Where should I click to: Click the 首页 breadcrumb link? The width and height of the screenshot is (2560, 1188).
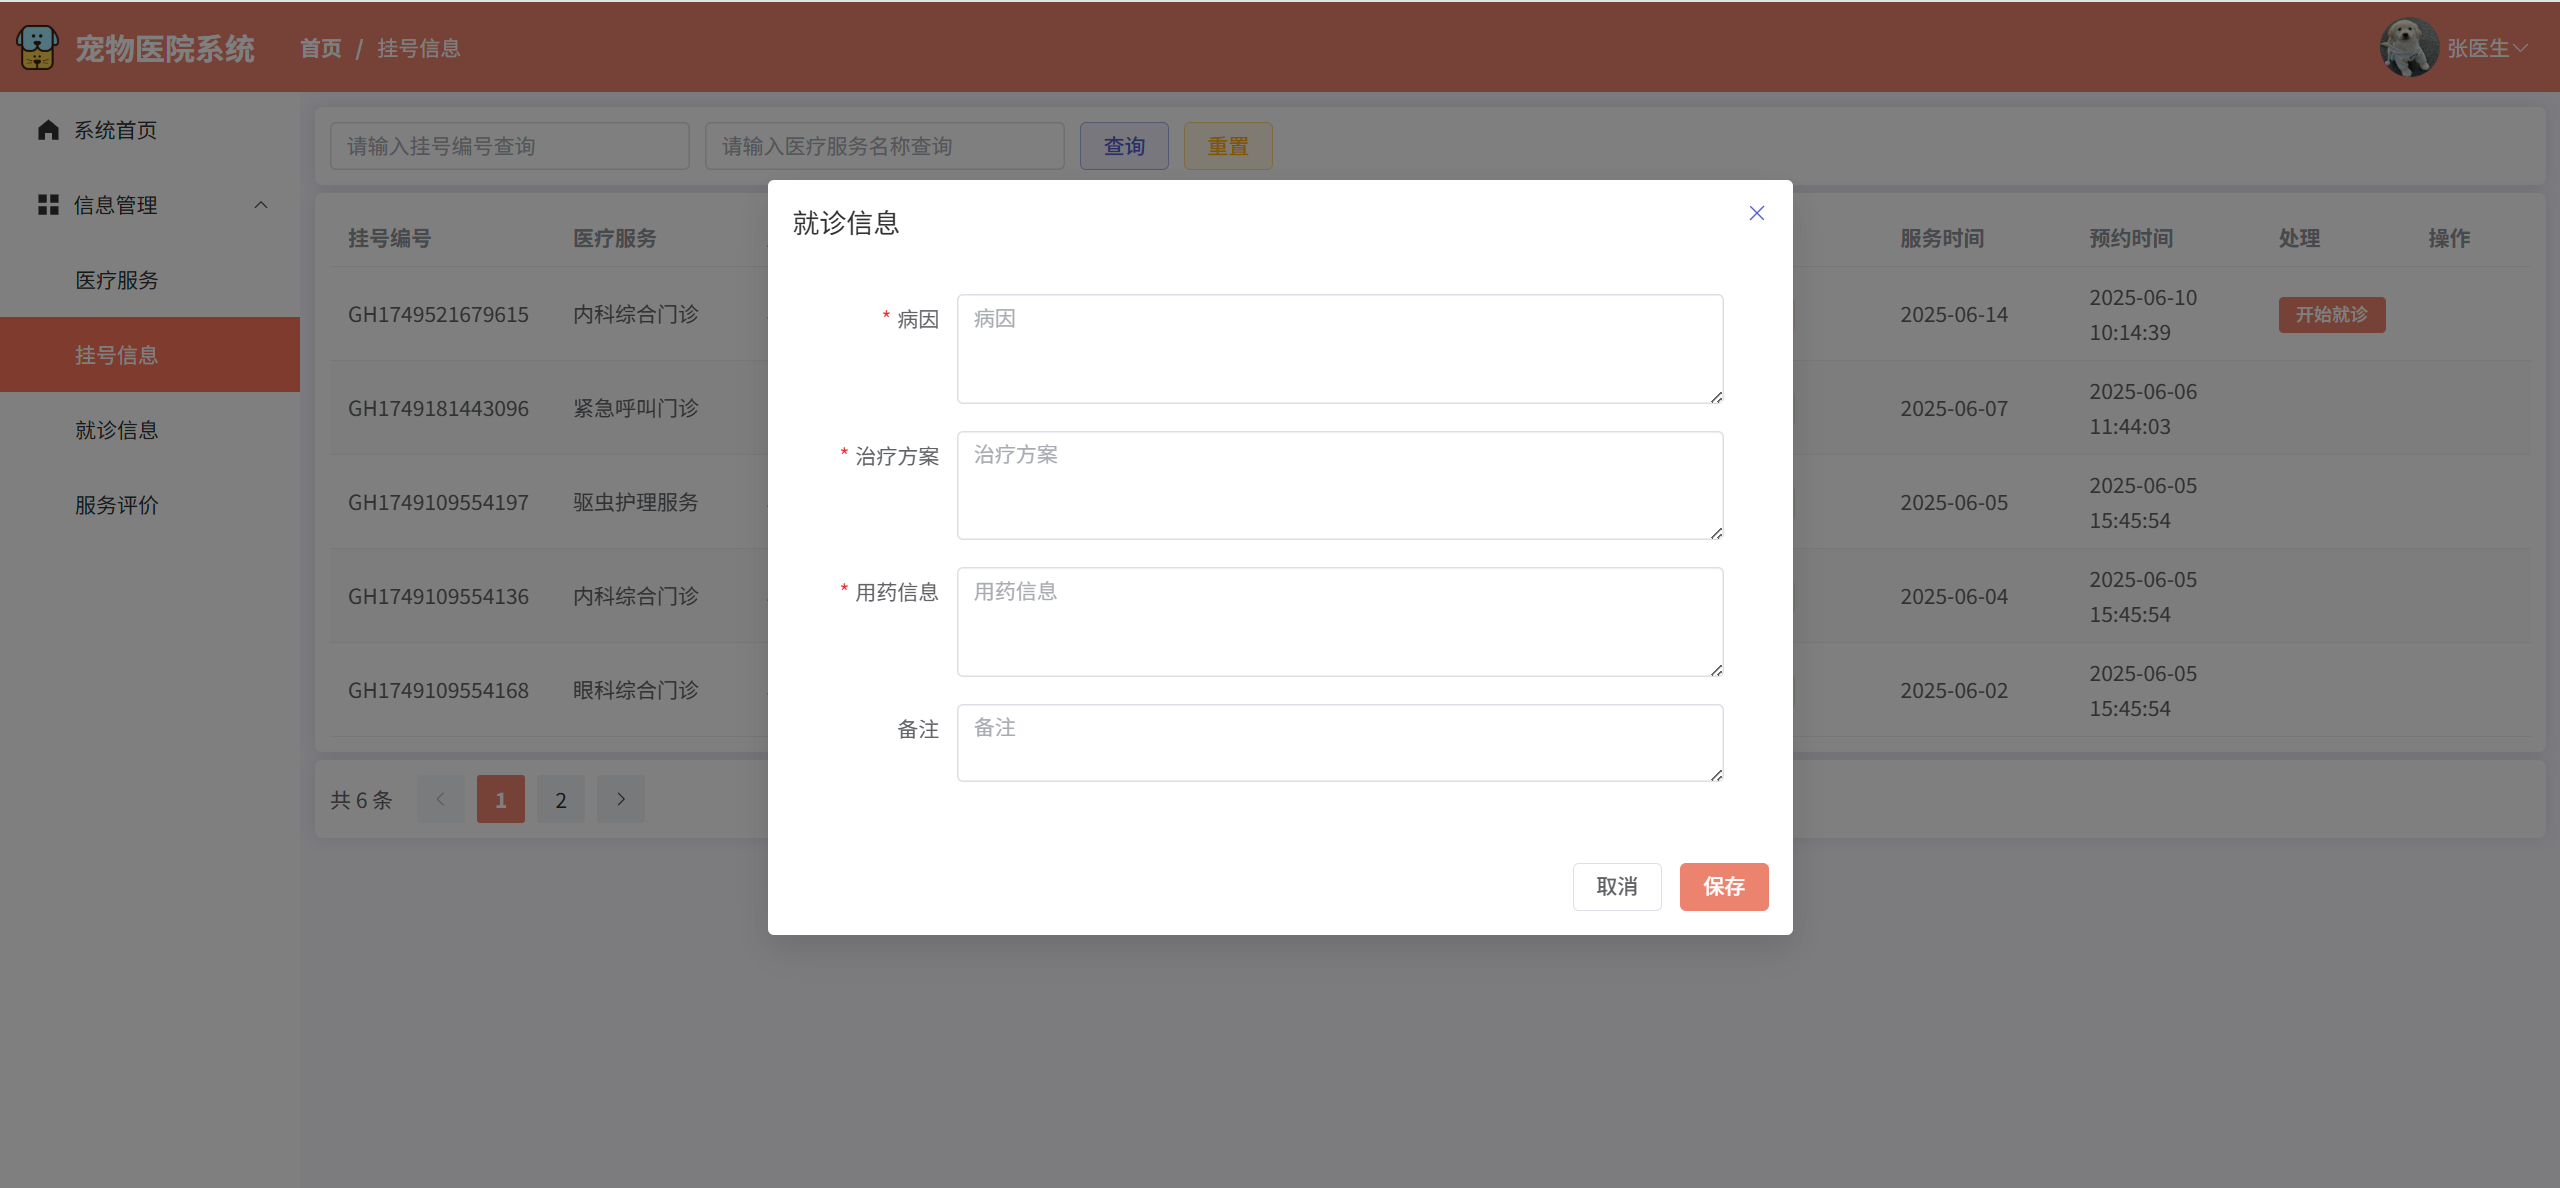(321, 48)
